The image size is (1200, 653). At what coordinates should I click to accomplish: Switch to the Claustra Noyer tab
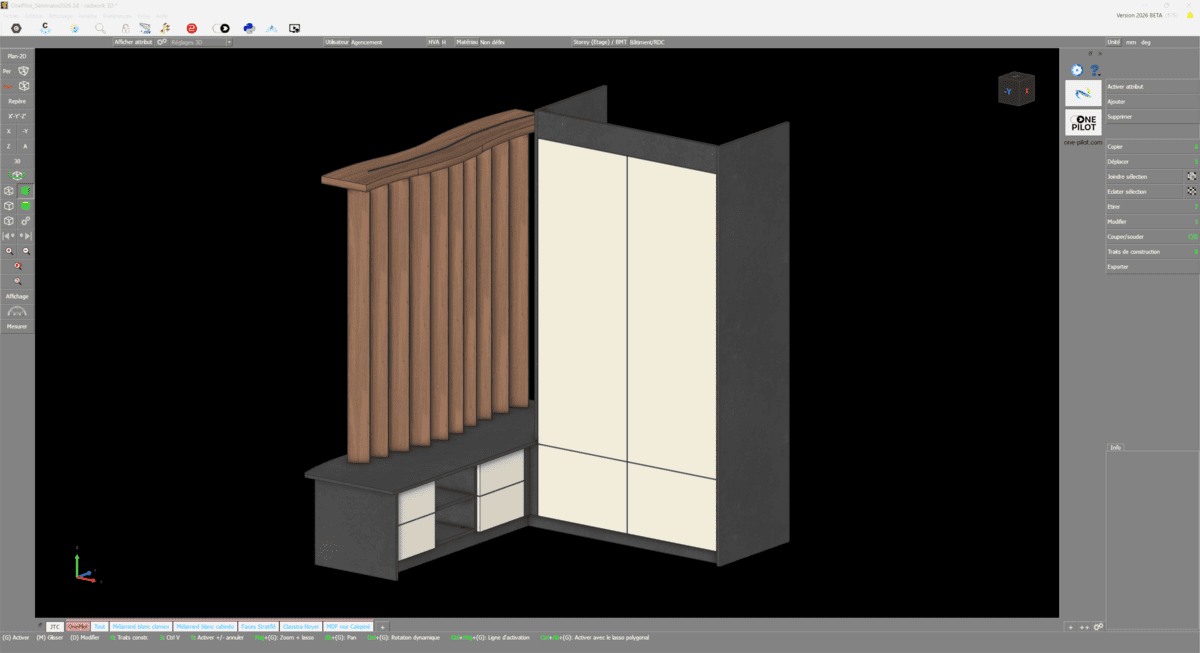click(x=300, y=626)
